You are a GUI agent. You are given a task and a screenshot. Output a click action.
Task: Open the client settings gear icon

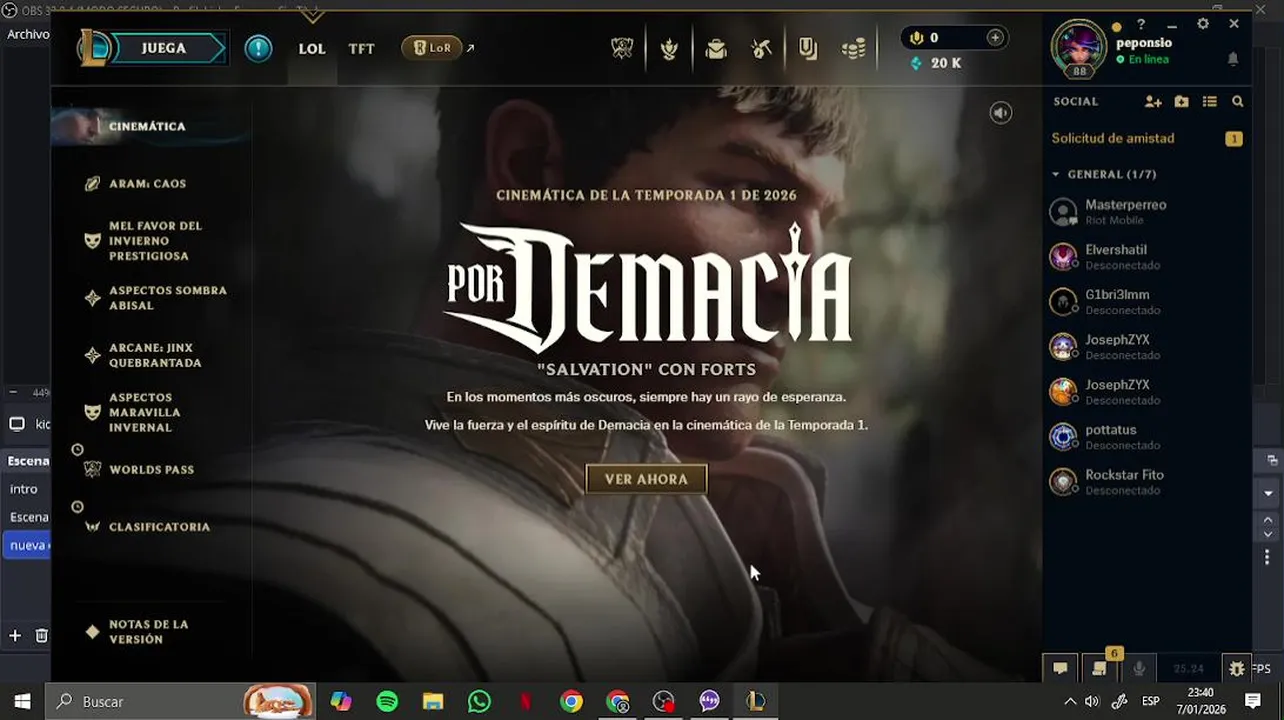point(1203,24)
